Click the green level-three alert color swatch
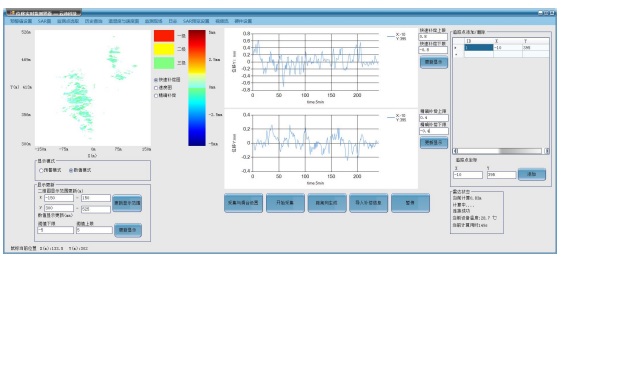Screen dimensions: 640x365 [x=164, y=63]
